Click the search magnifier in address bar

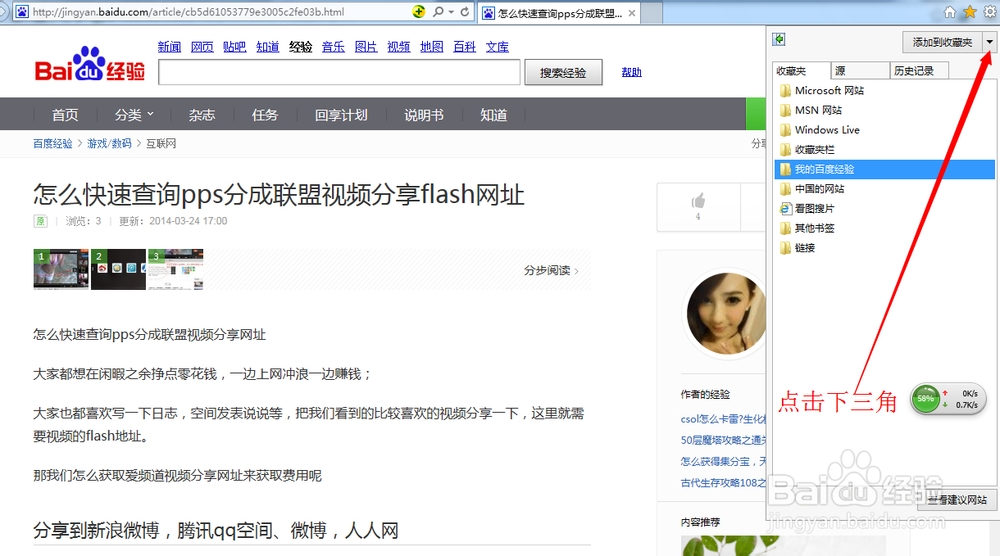[x=438, y=11]
